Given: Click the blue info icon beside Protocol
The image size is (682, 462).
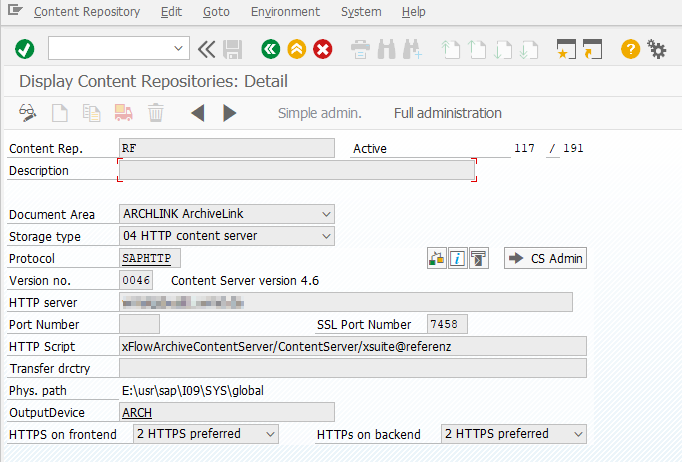Looking at the screenshot, I should (x=457, y=259).
